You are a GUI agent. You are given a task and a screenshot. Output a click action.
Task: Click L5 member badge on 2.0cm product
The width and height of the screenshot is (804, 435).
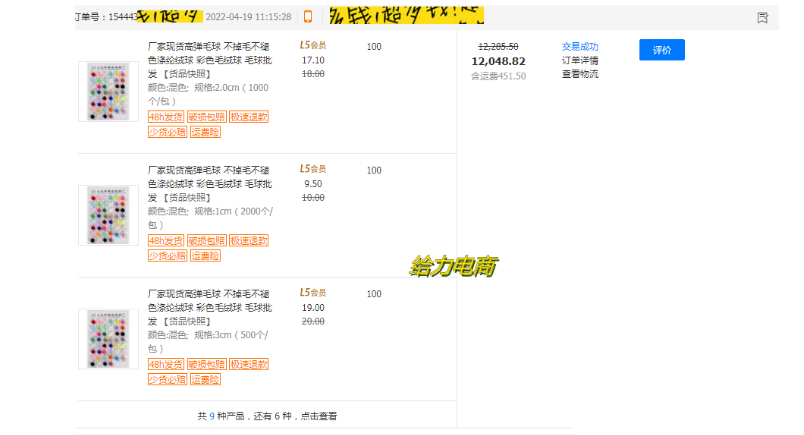pyautogui.click(x=313, y=45)
